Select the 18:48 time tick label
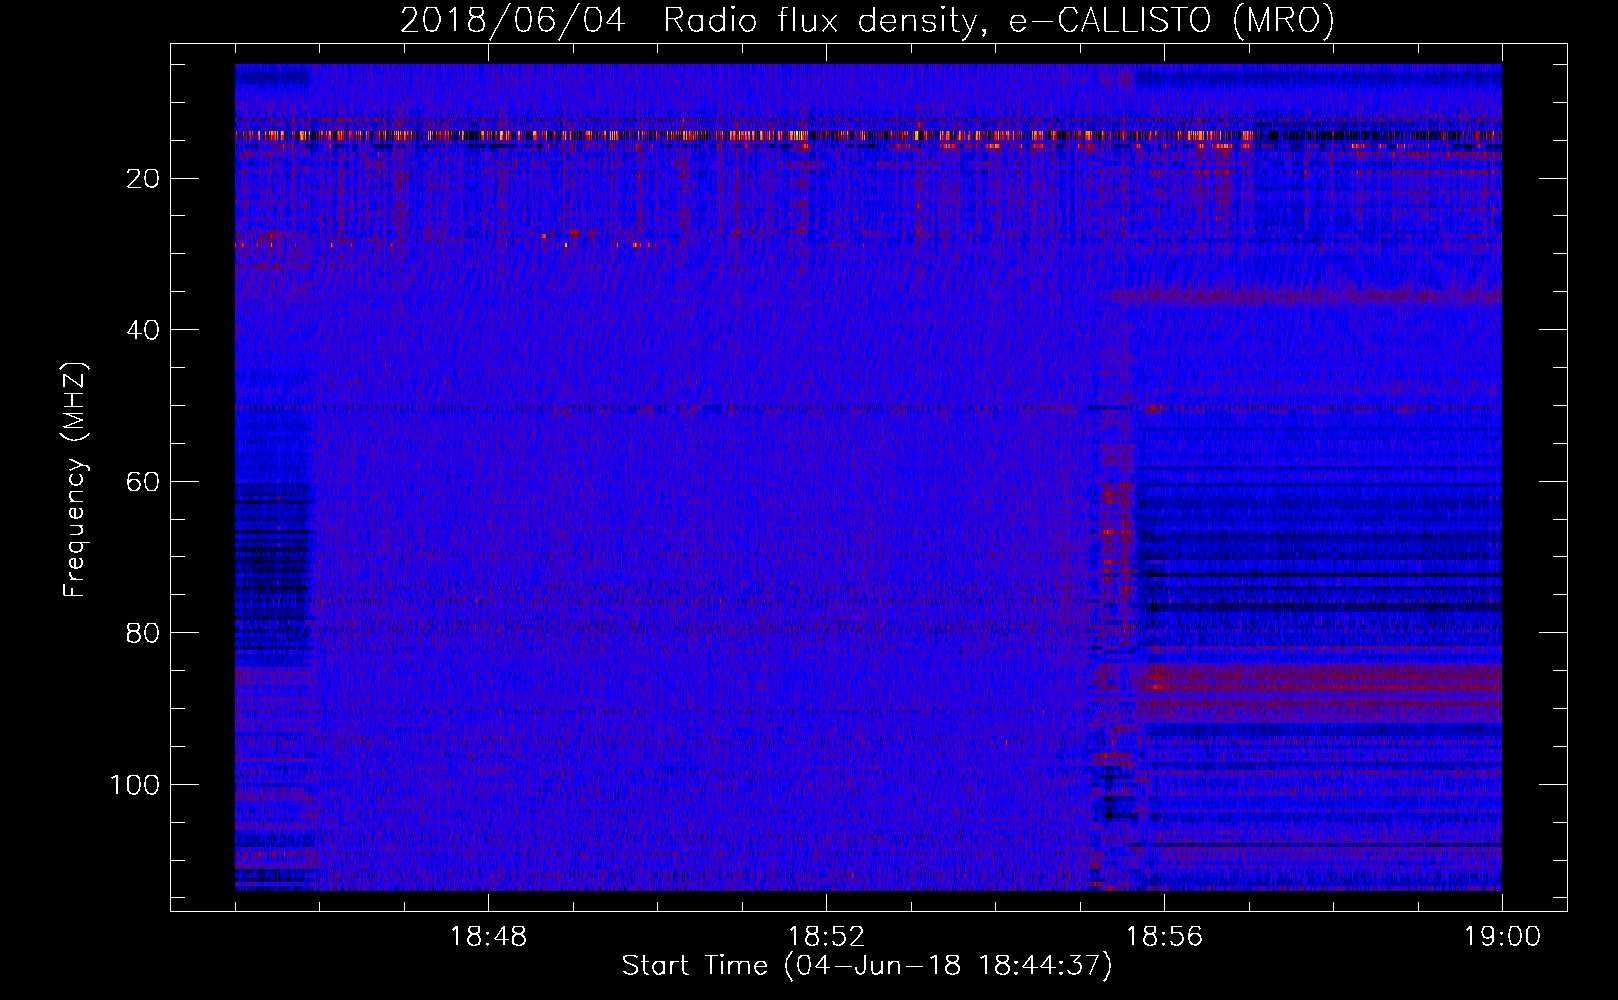This screenshot has height=1000, width=1618. [488, 936]
